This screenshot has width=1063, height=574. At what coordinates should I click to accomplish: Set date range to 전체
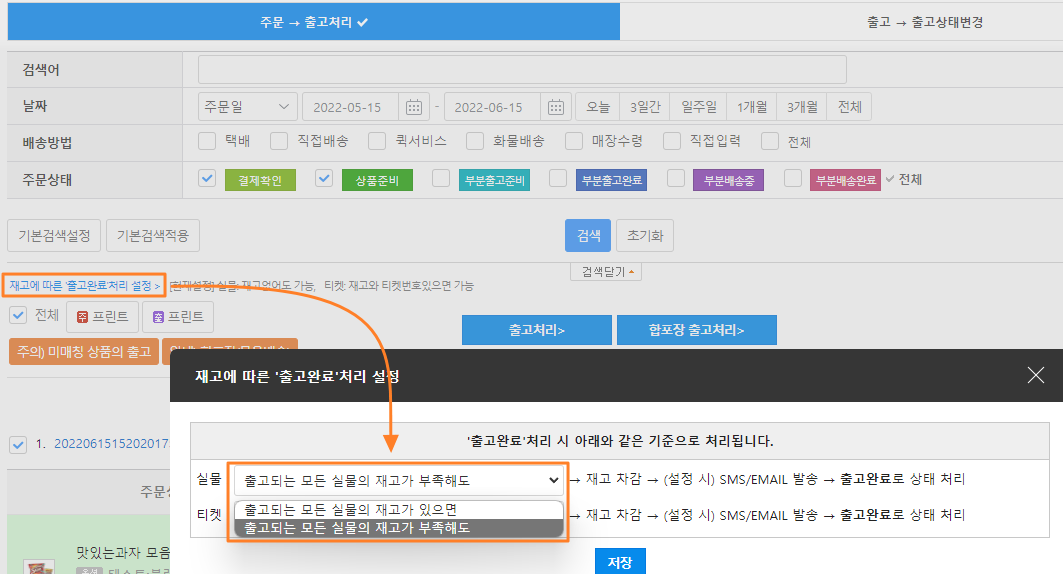coord(849,107)
